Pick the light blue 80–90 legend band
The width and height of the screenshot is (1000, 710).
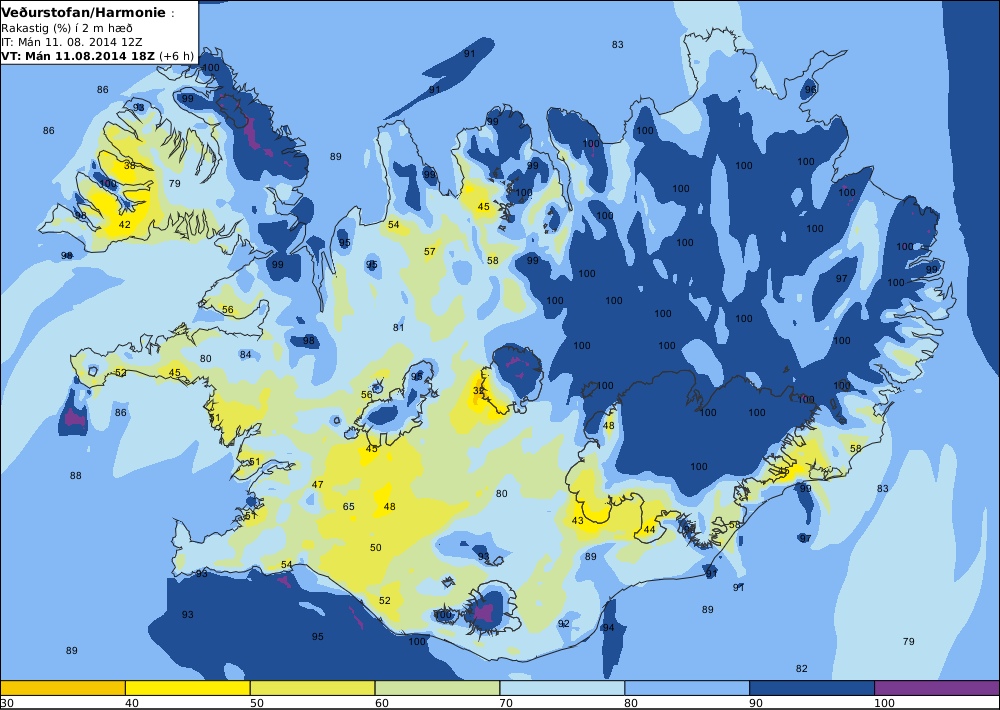[687, 688]
